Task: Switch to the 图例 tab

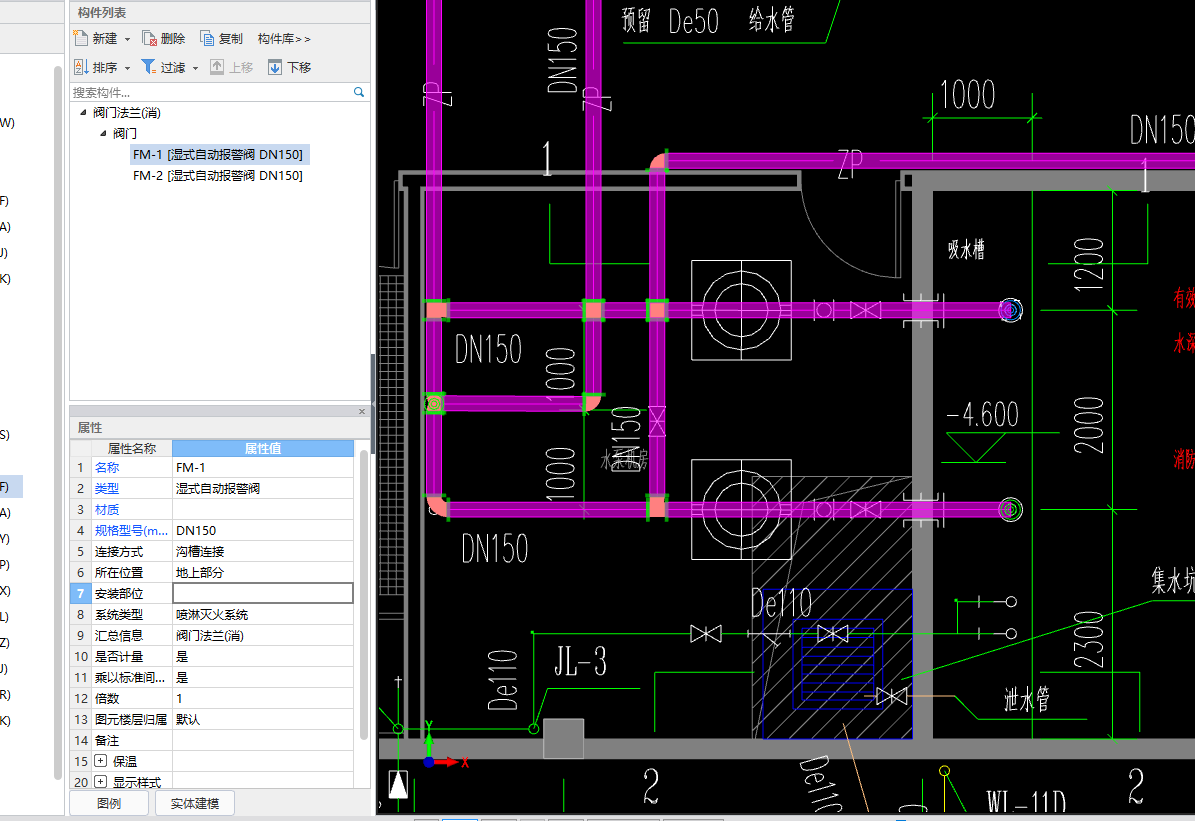Action: (109, 803)
